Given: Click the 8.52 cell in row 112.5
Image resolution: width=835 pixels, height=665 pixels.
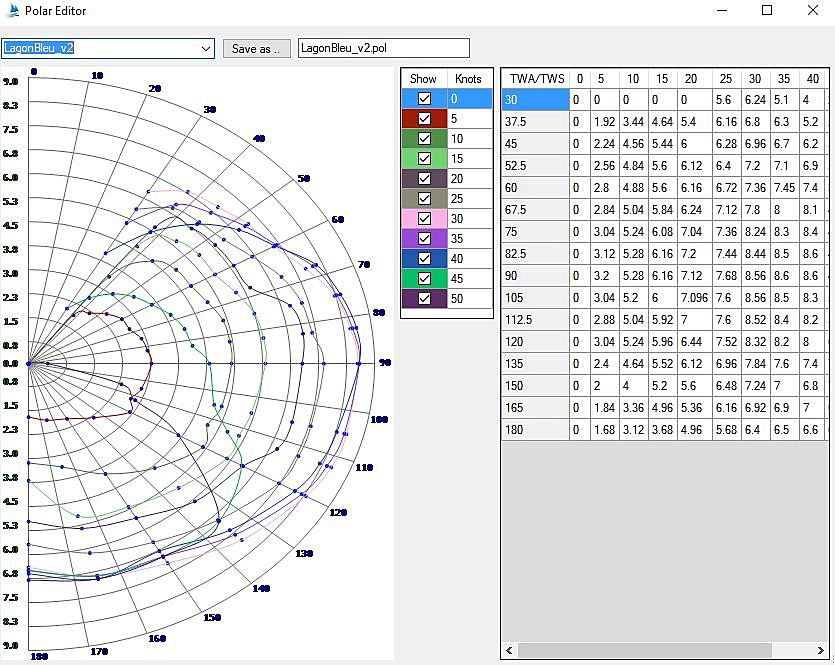Looking at the screenshot, I should pos(756,319).
